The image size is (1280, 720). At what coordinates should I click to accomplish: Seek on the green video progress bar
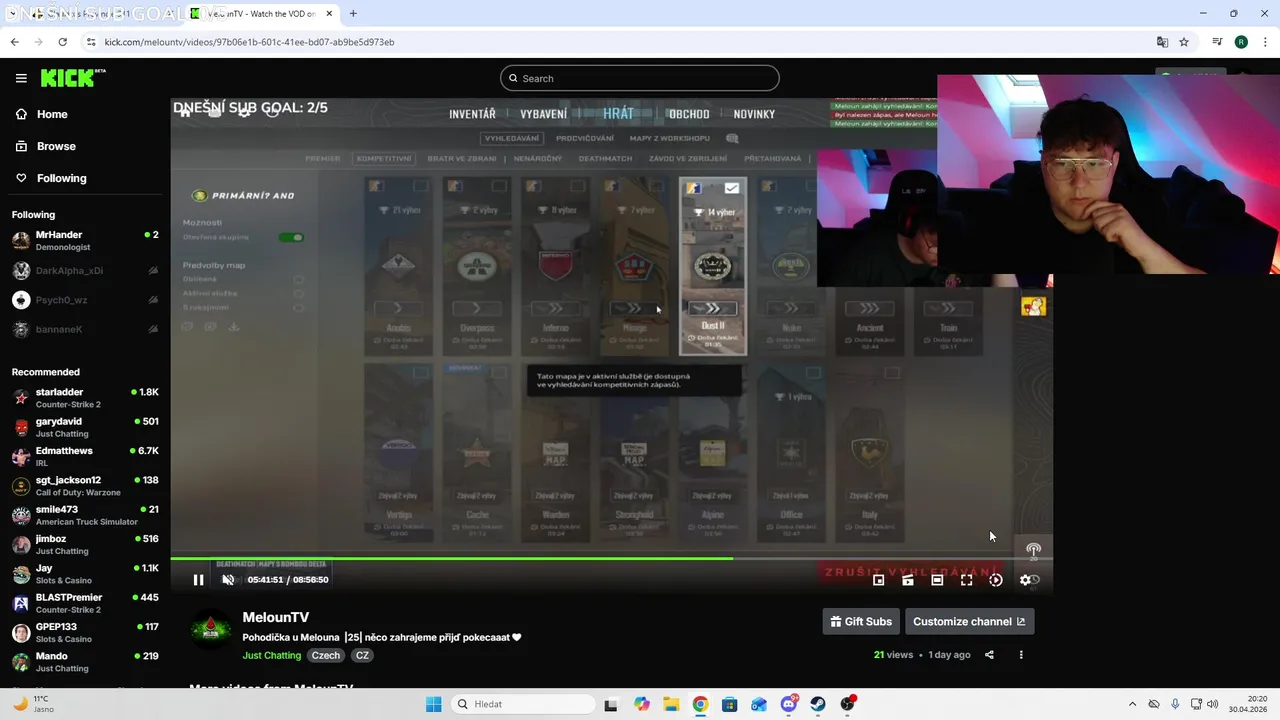click(x=611, y=558)
